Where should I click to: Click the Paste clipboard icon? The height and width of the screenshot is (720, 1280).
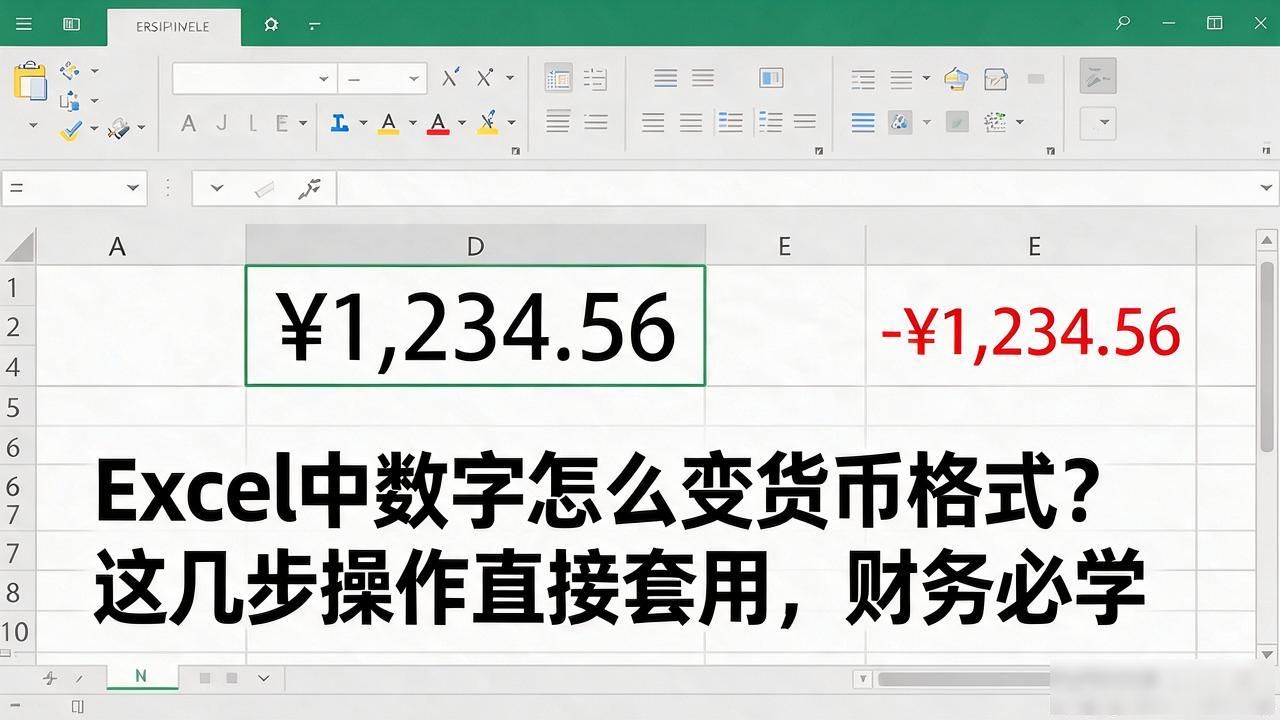30,82
